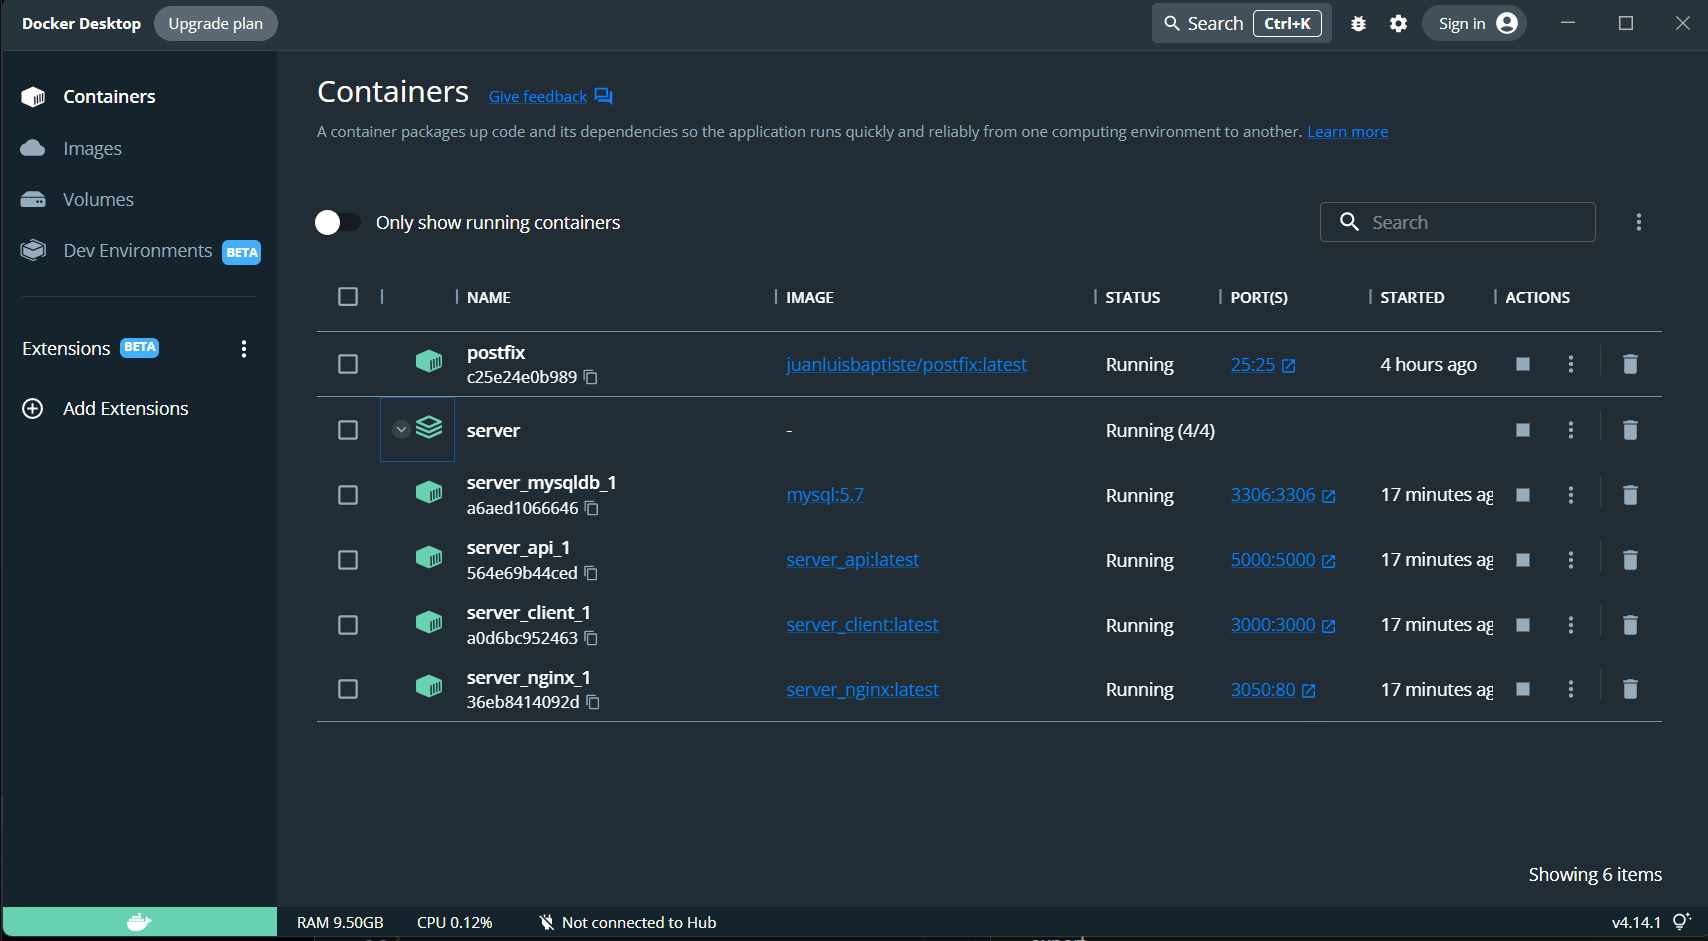Click the Sign in button
Image resolution: width=1708 pixels, height=941 pixels.
click(x=1475, y=23)
